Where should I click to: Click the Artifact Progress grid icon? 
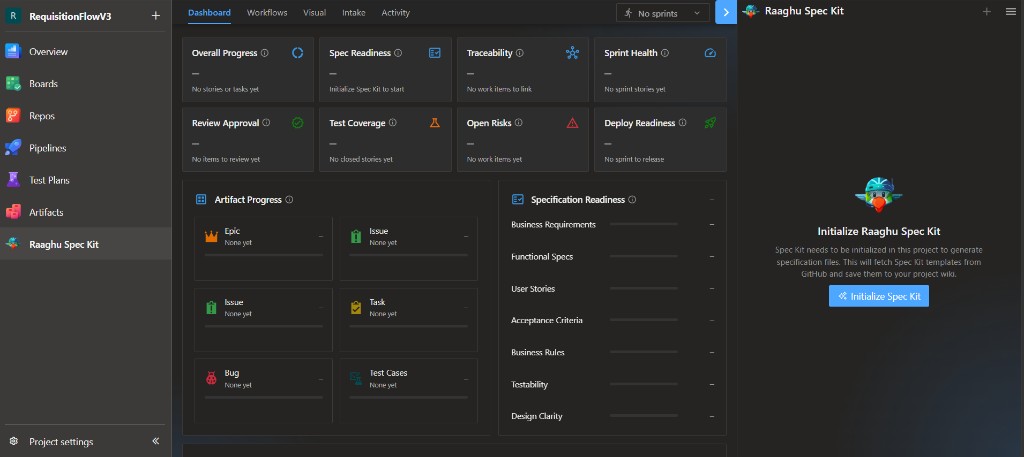pos(201,200)
